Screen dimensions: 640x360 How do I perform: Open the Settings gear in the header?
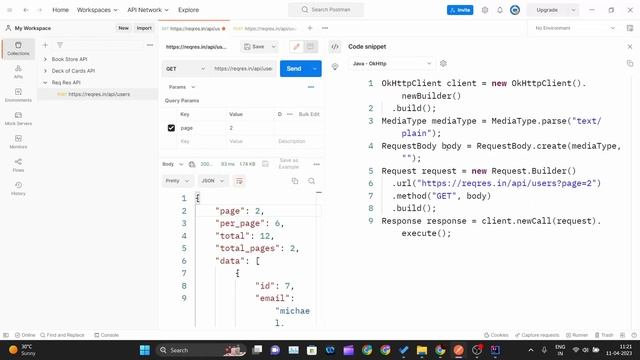point(484,10)
